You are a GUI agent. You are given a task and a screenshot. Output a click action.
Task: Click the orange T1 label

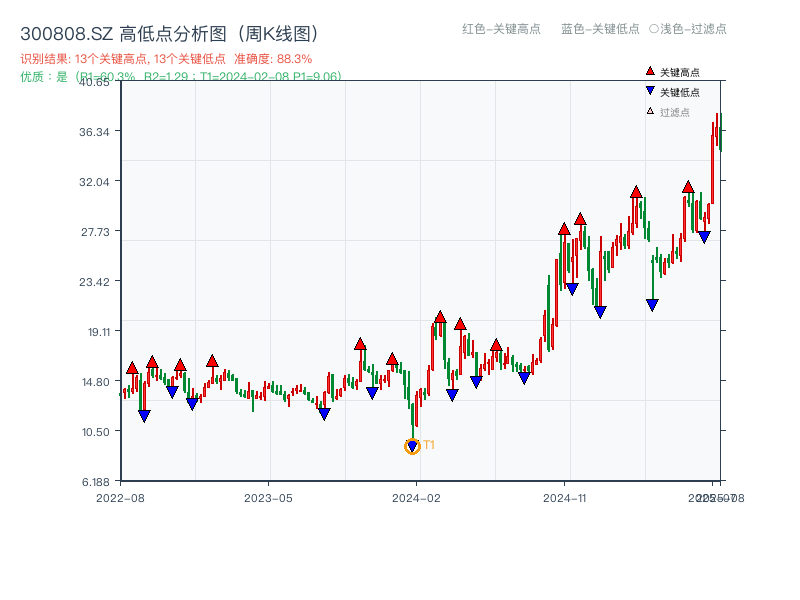pyautogui.click(x=429, y=445)
